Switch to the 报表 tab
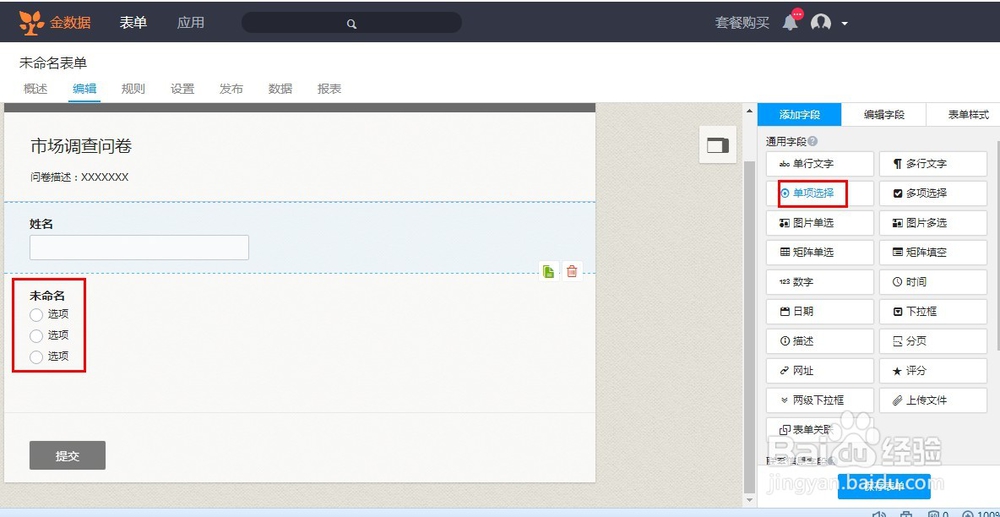The image size is (1000, 517). point(330,89)
